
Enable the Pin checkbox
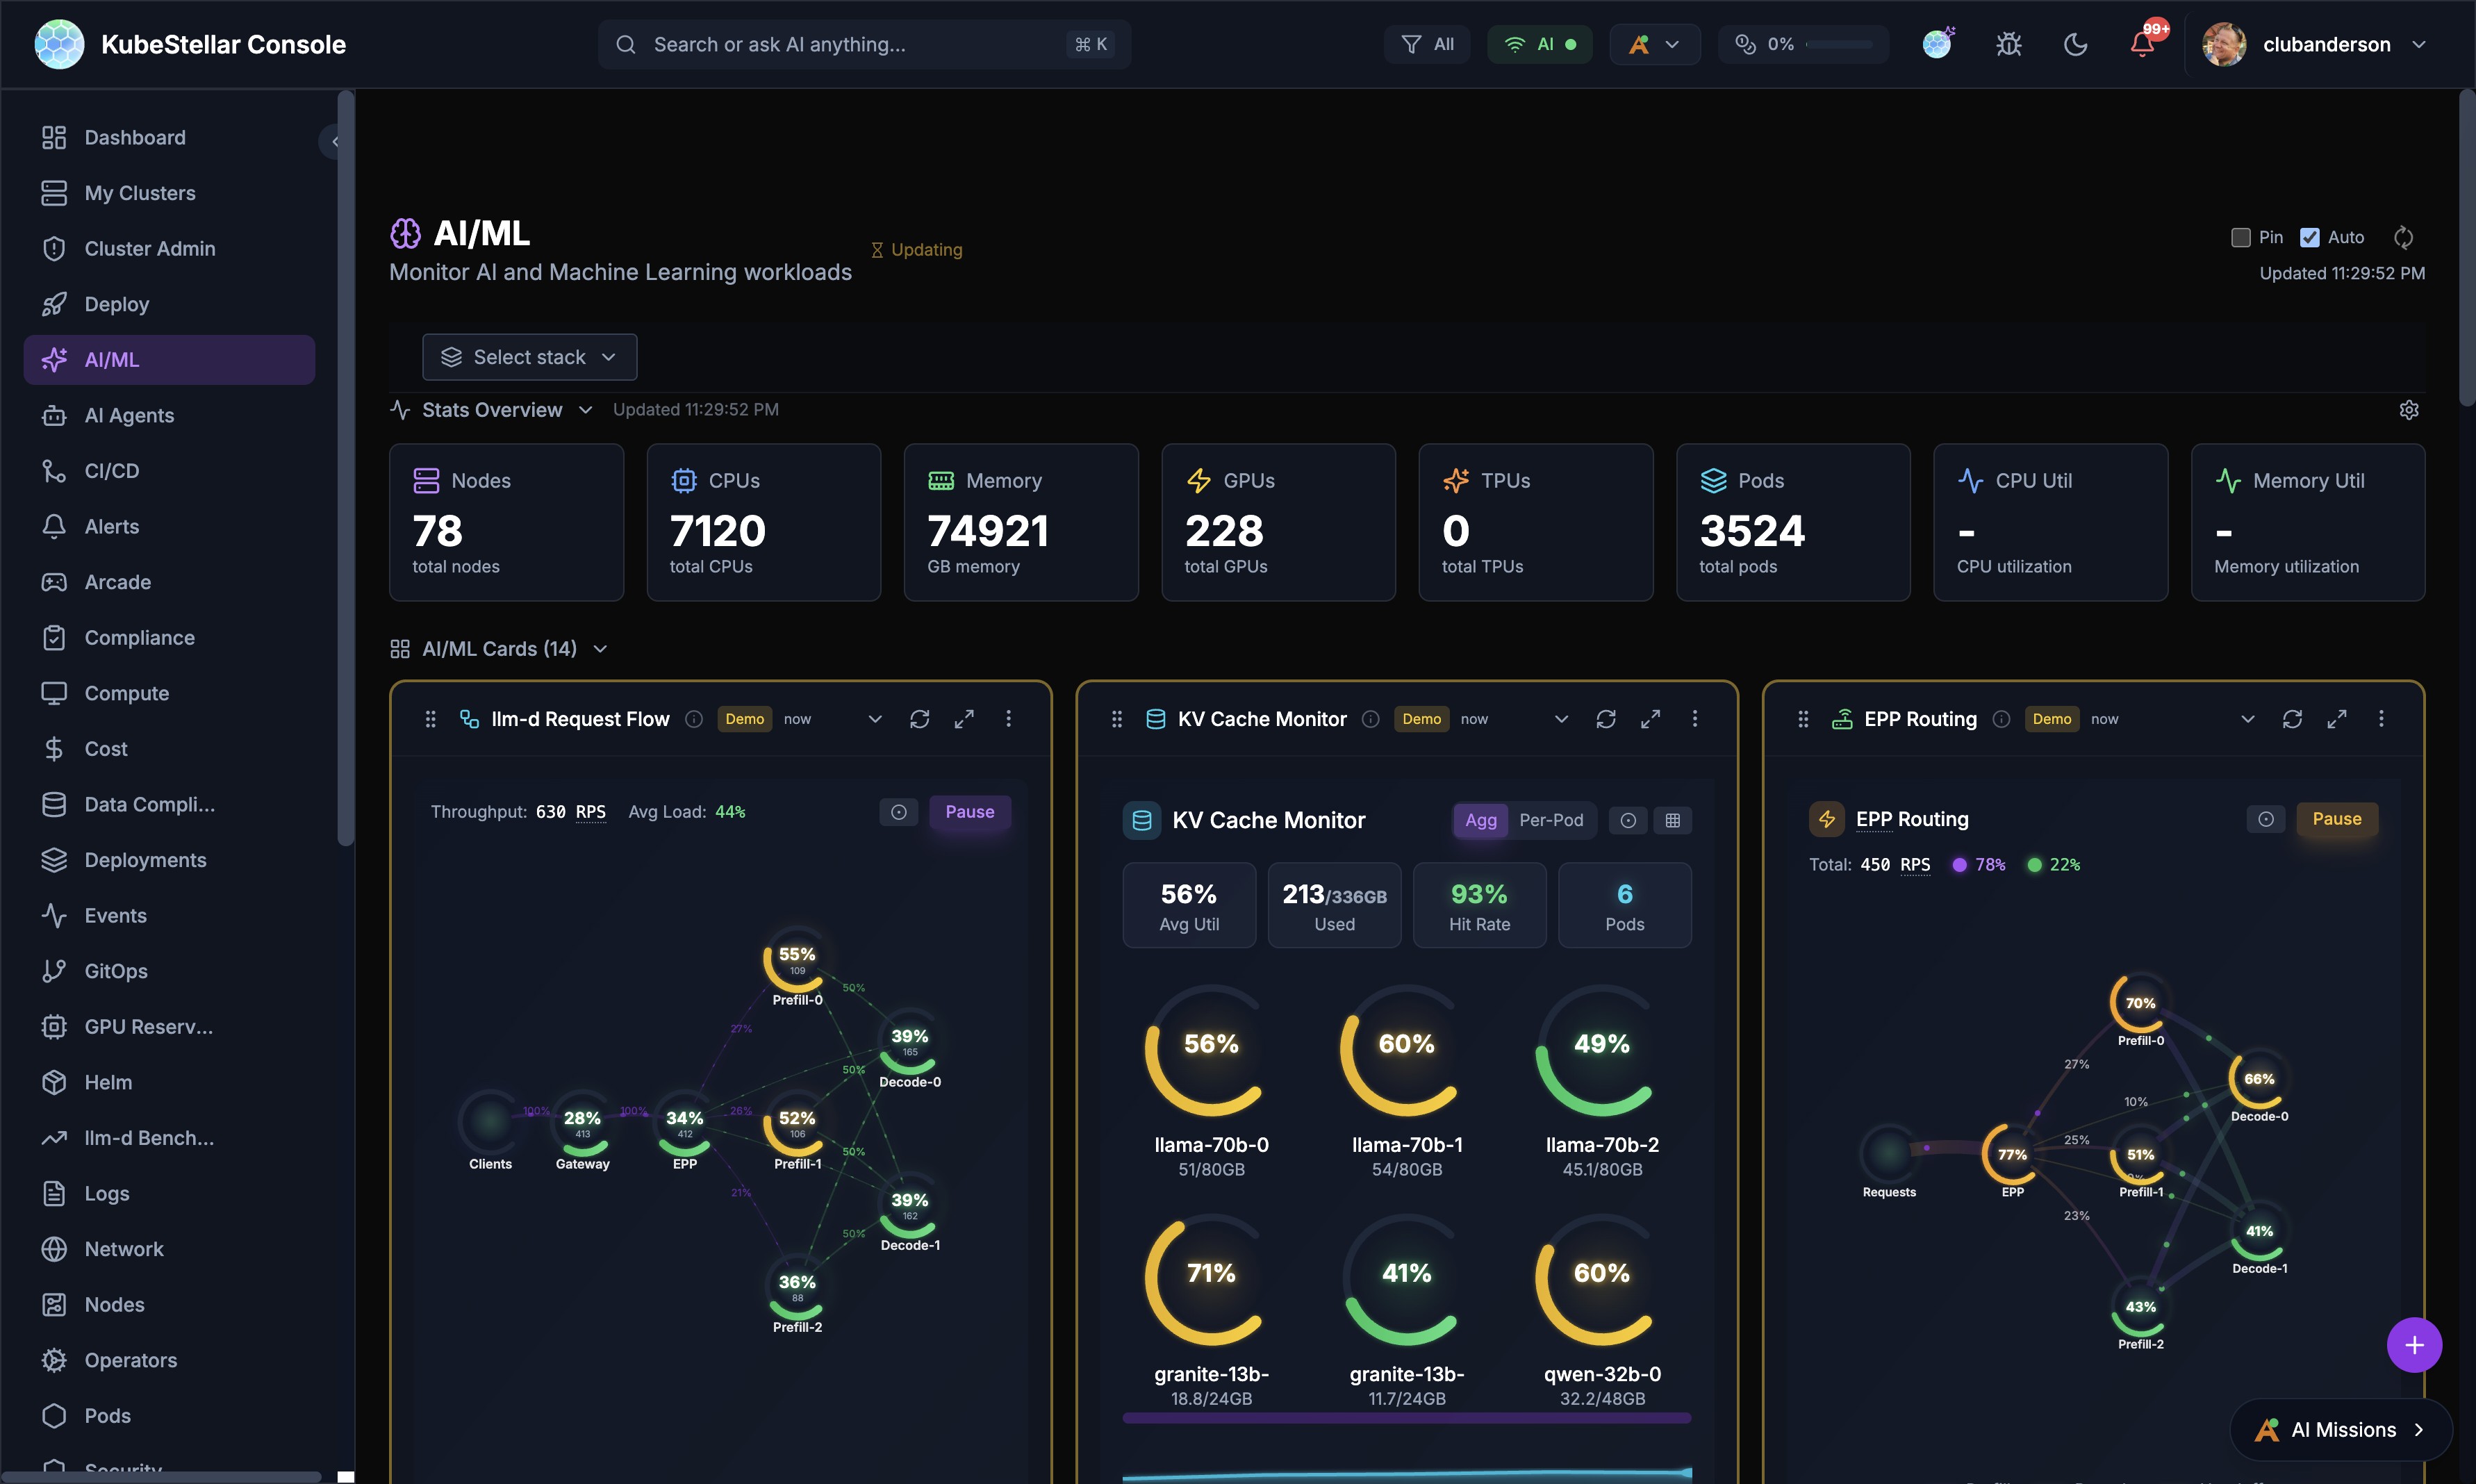2240,237
